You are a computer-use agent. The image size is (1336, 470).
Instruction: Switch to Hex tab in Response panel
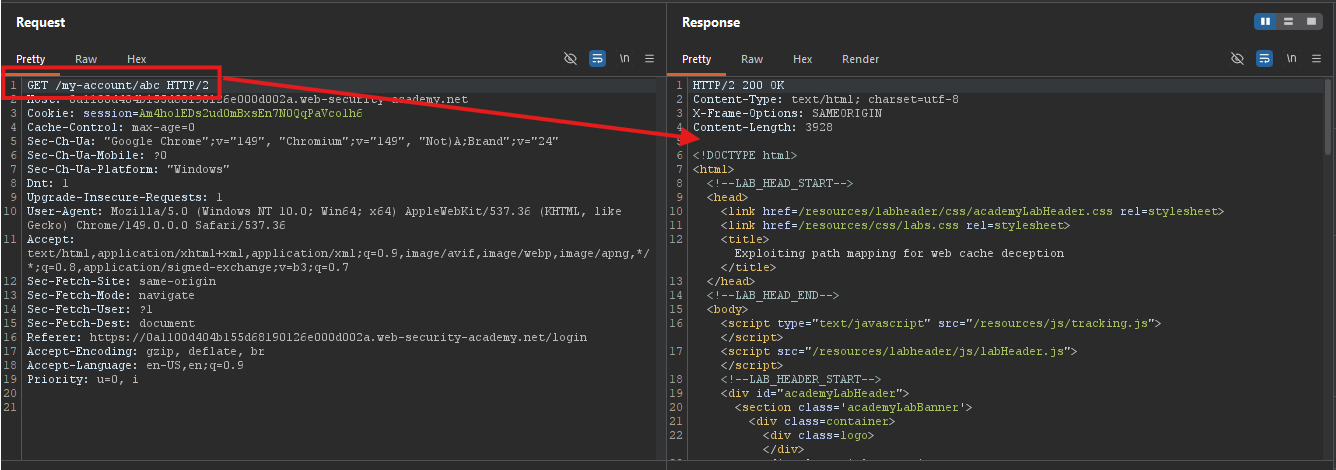click(802, 59)
